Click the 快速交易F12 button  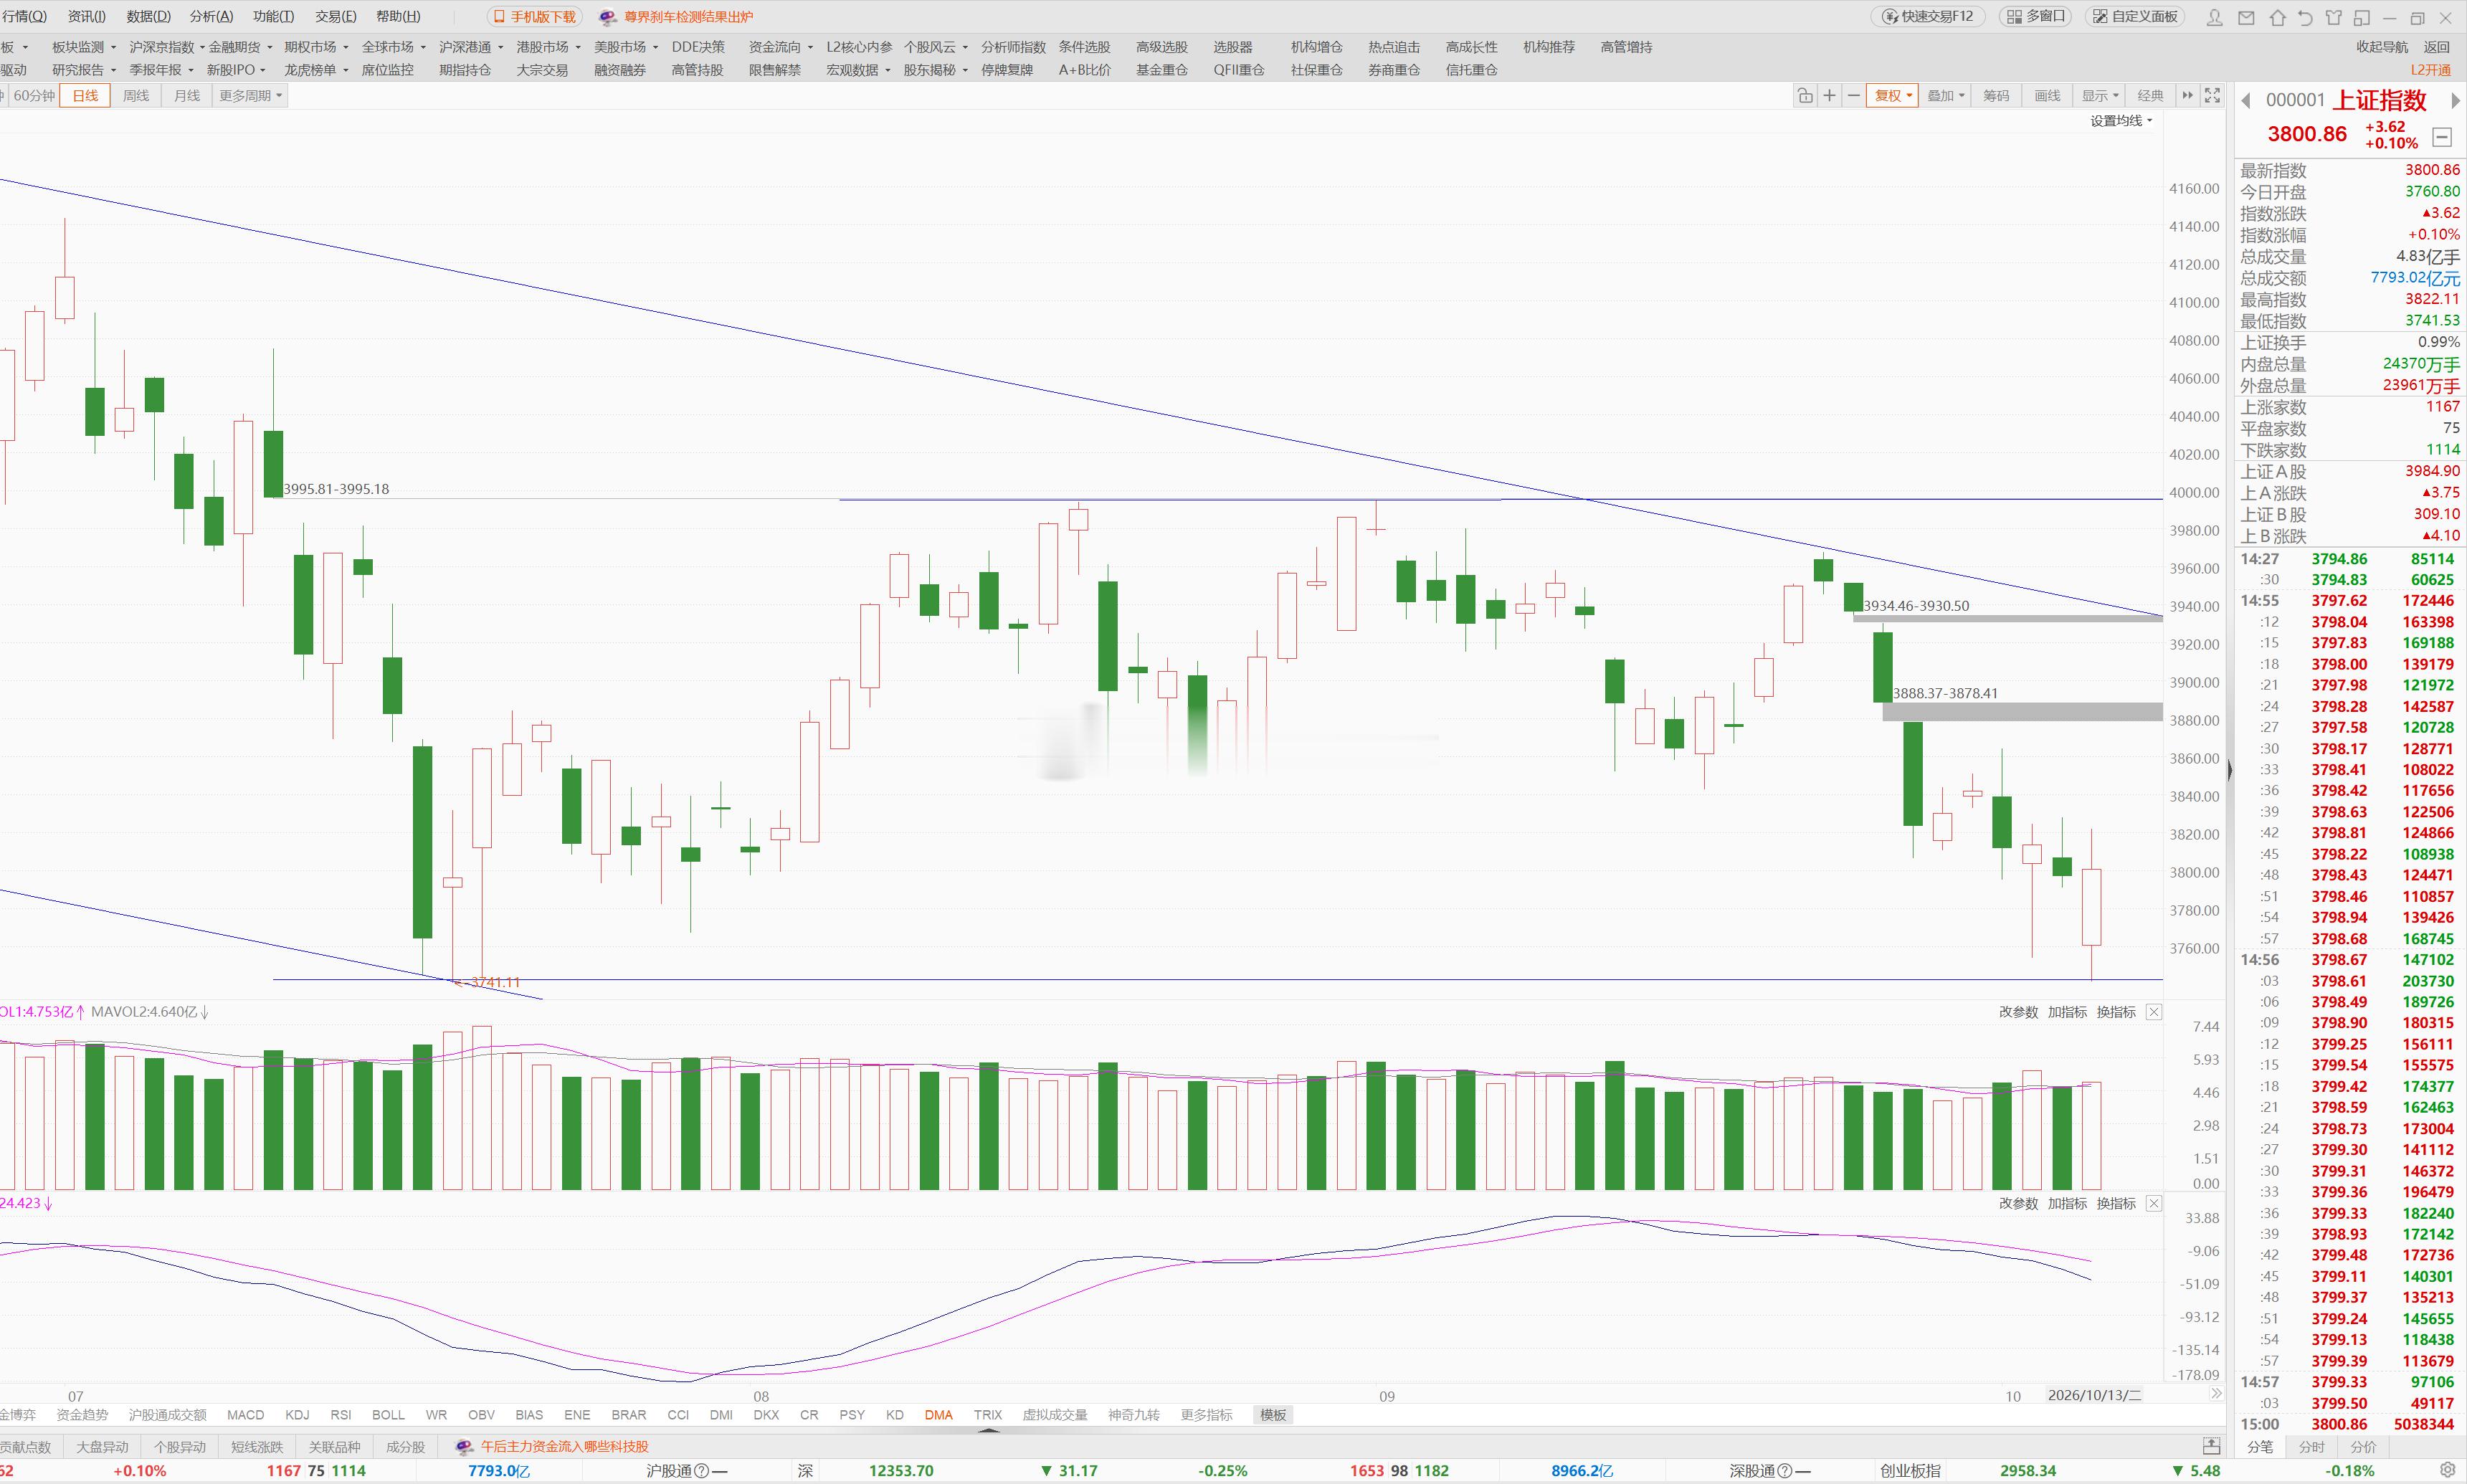1928,17
